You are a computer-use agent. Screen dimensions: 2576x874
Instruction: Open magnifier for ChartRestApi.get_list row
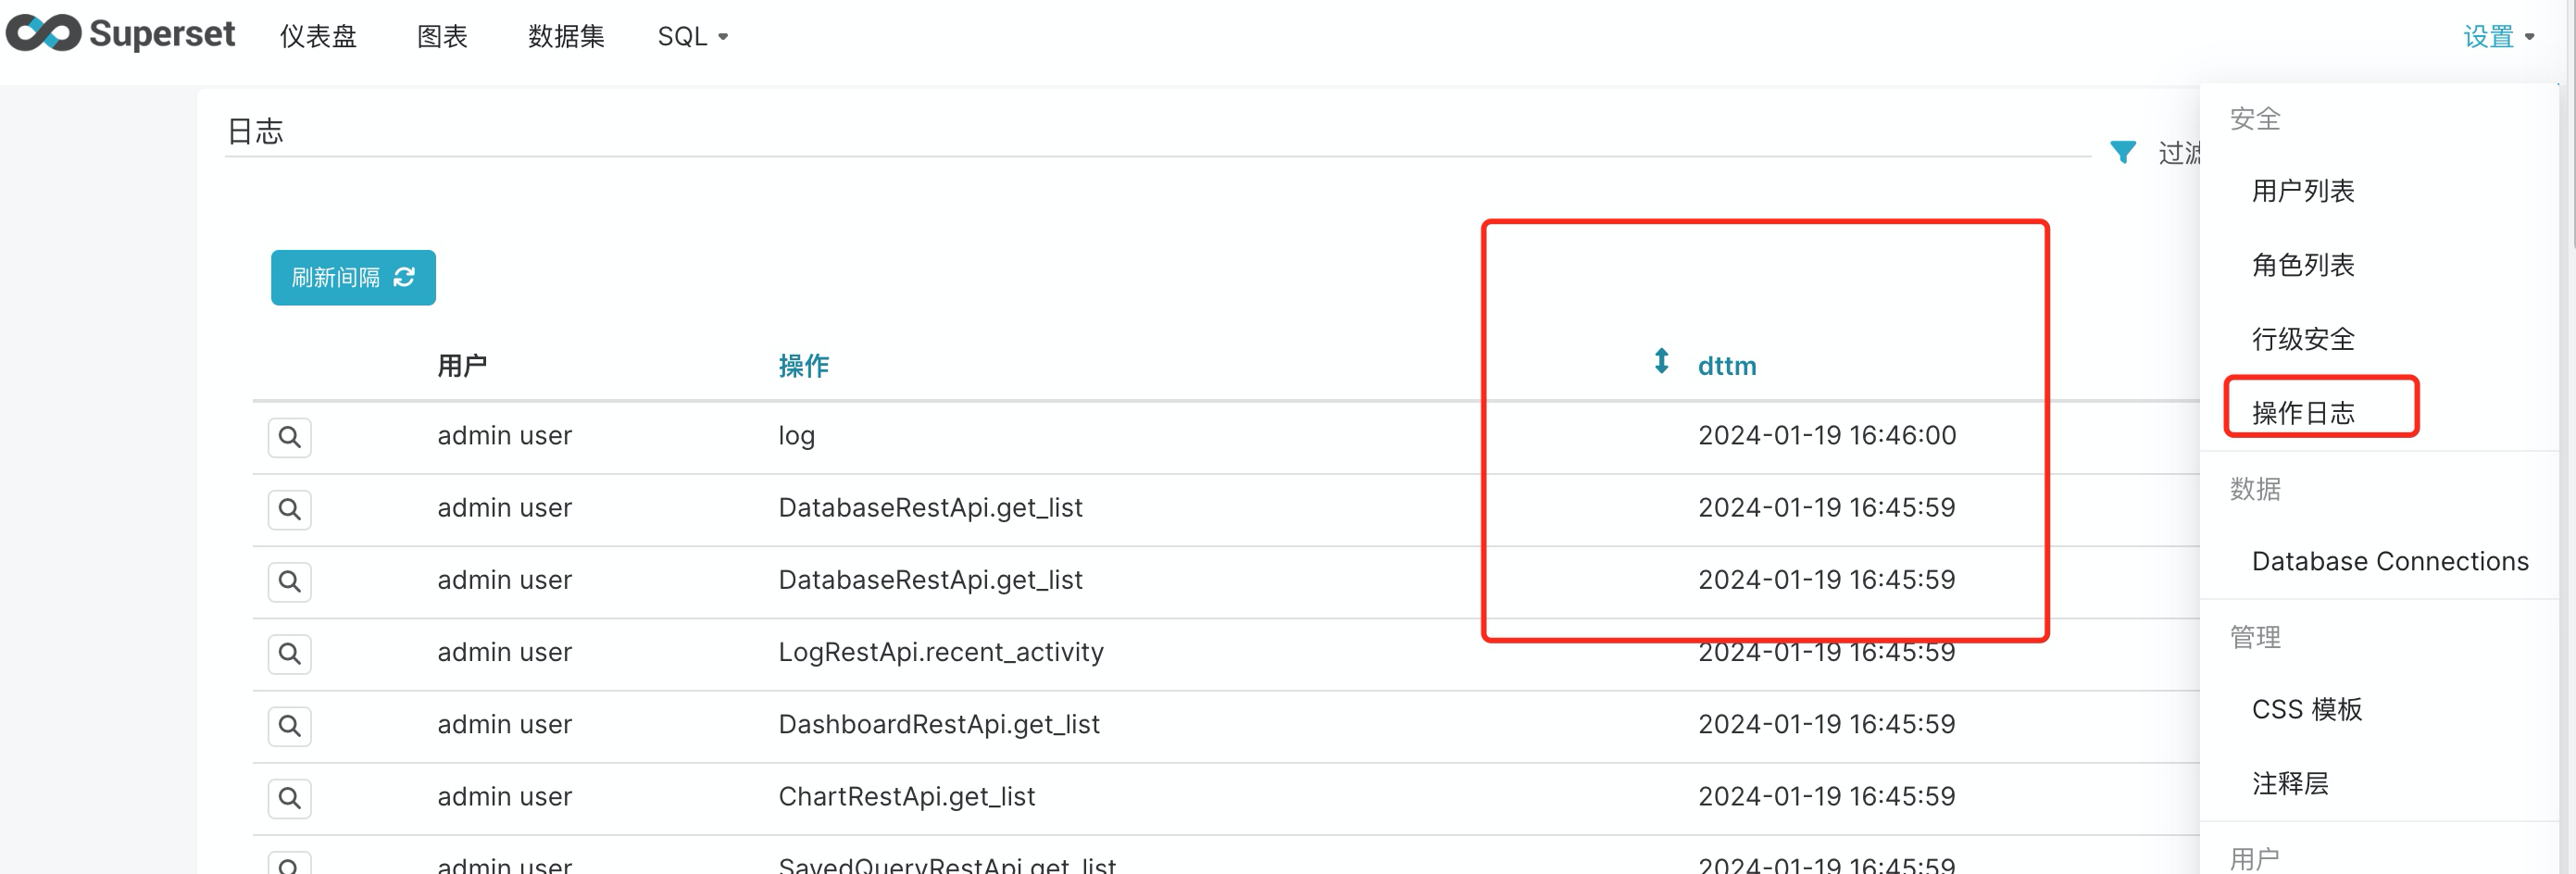[289, 798]
